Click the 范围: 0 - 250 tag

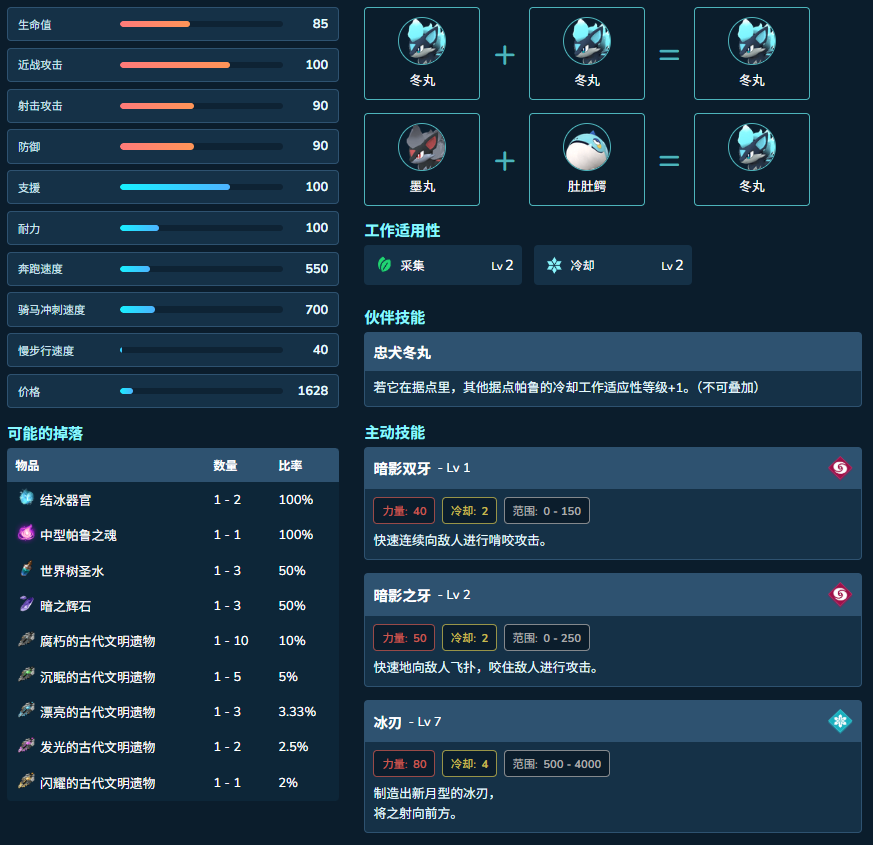[547, 638]
